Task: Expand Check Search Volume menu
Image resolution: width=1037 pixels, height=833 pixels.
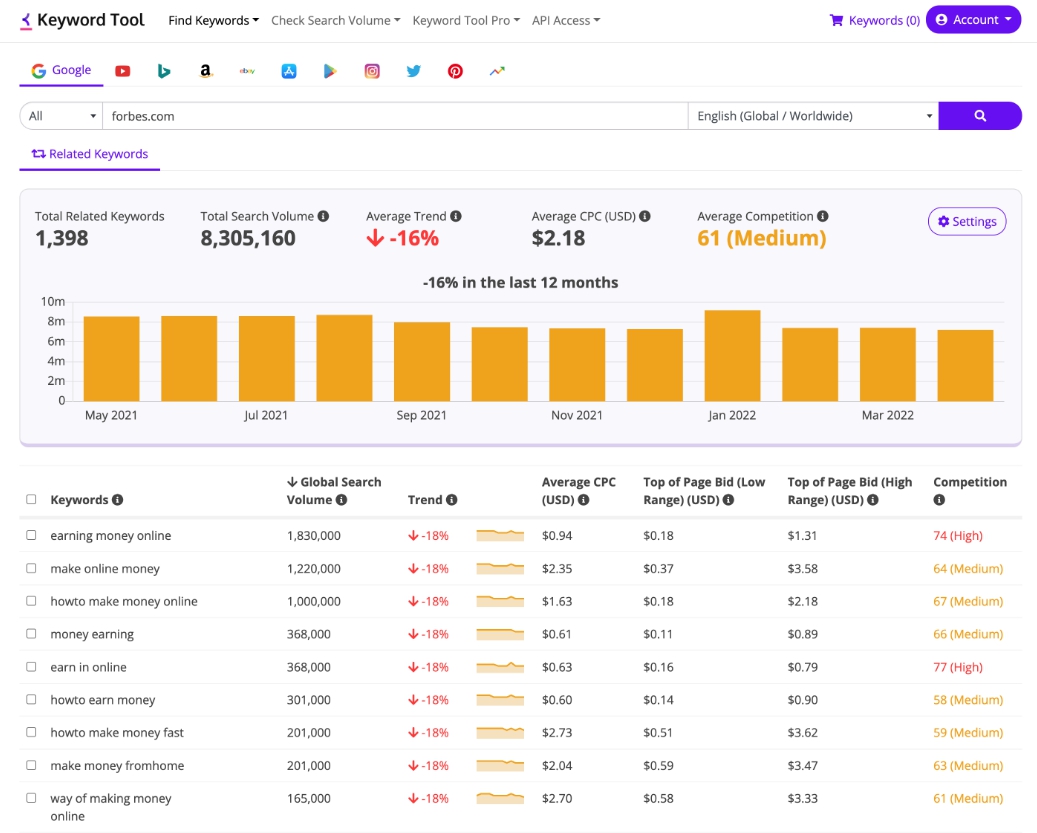Action: pyautogui.click(x=335, y=20)
